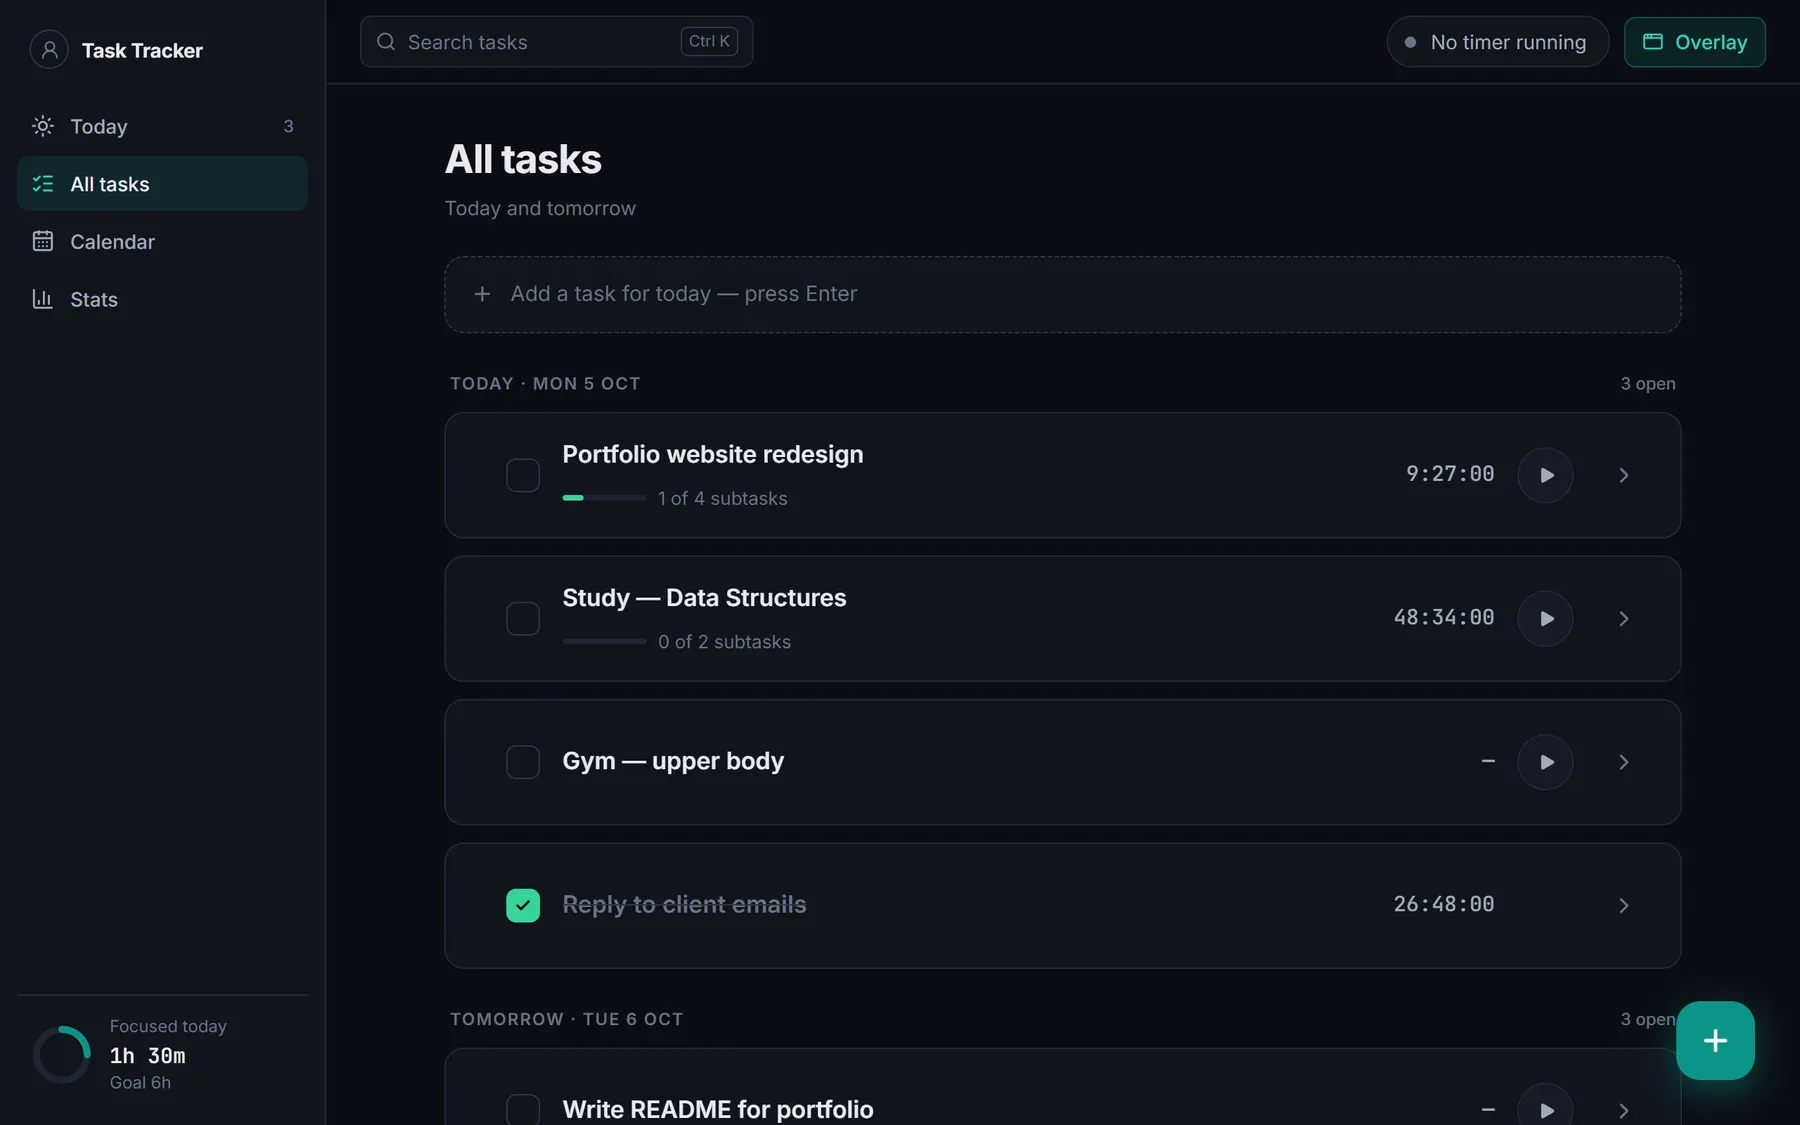Uncheck Reply to client emails task

point(523,905)
